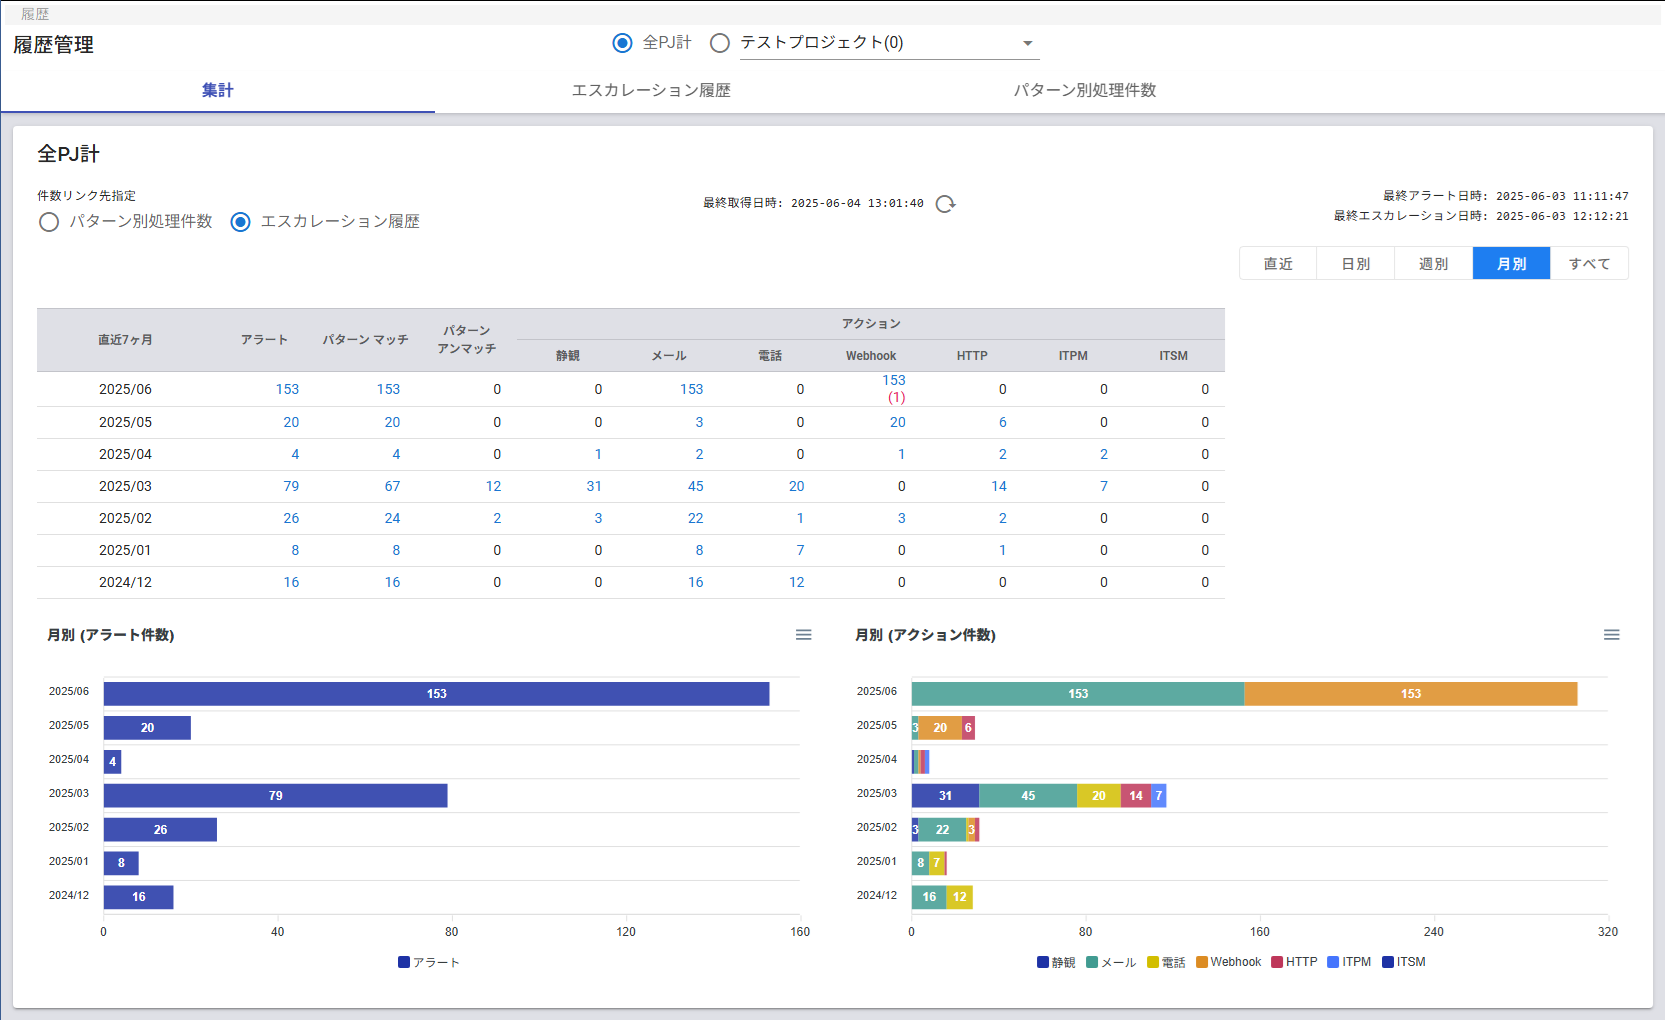Select the テストプロジェクト radio button
This screenshot has width=1665, height=1020.
click(x=719, y=43)
